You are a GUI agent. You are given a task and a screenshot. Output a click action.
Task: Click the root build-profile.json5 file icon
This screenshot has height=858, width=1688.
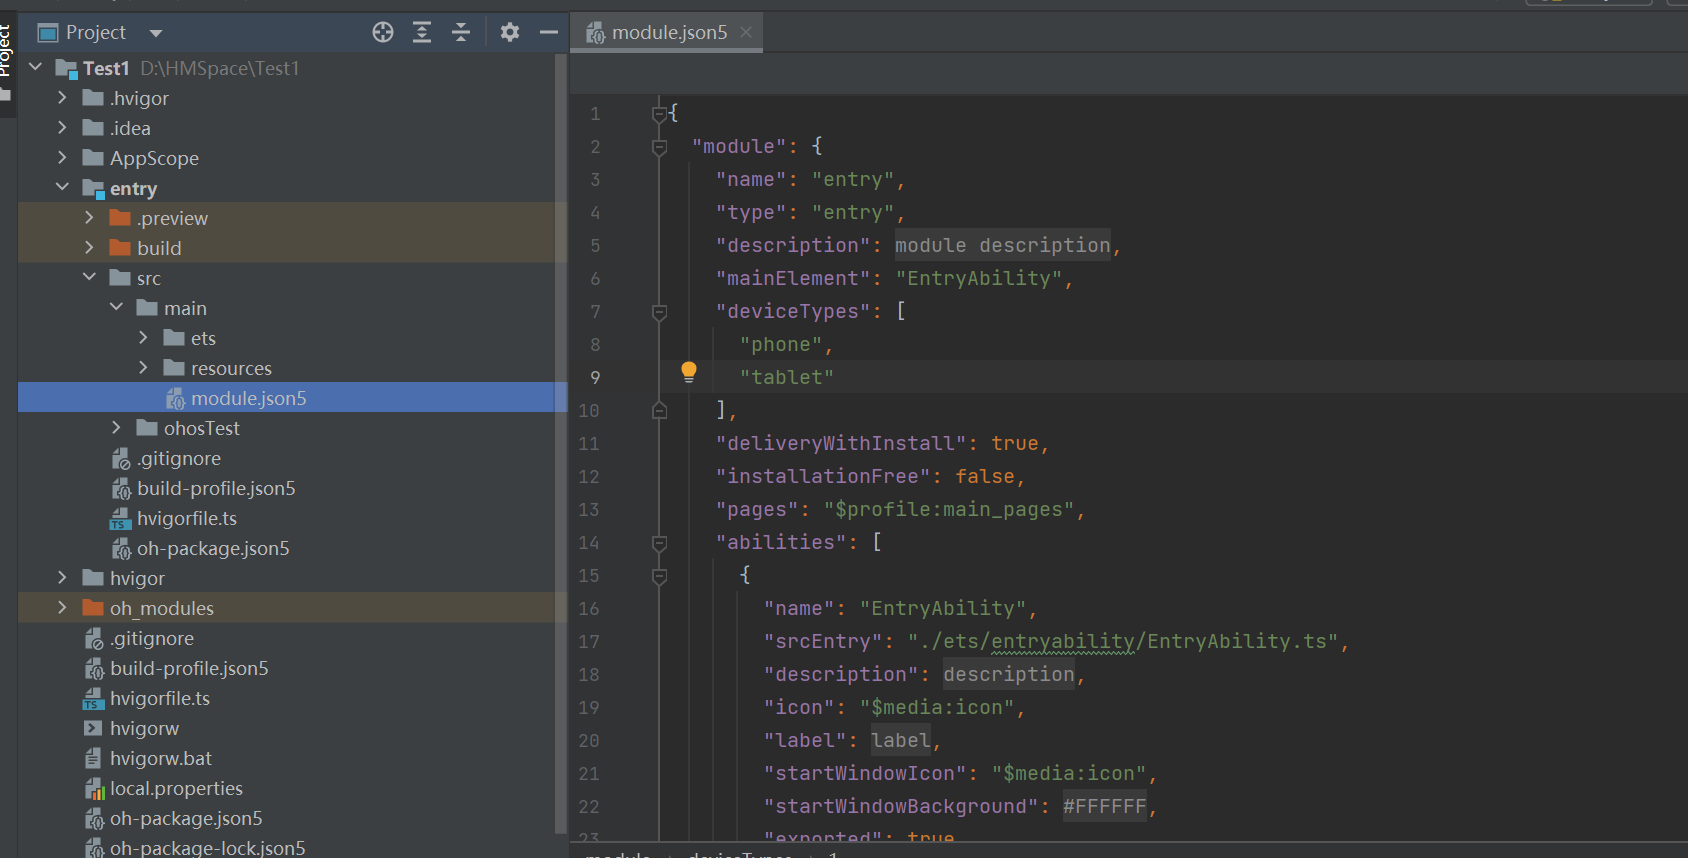(x=94, y=668)
